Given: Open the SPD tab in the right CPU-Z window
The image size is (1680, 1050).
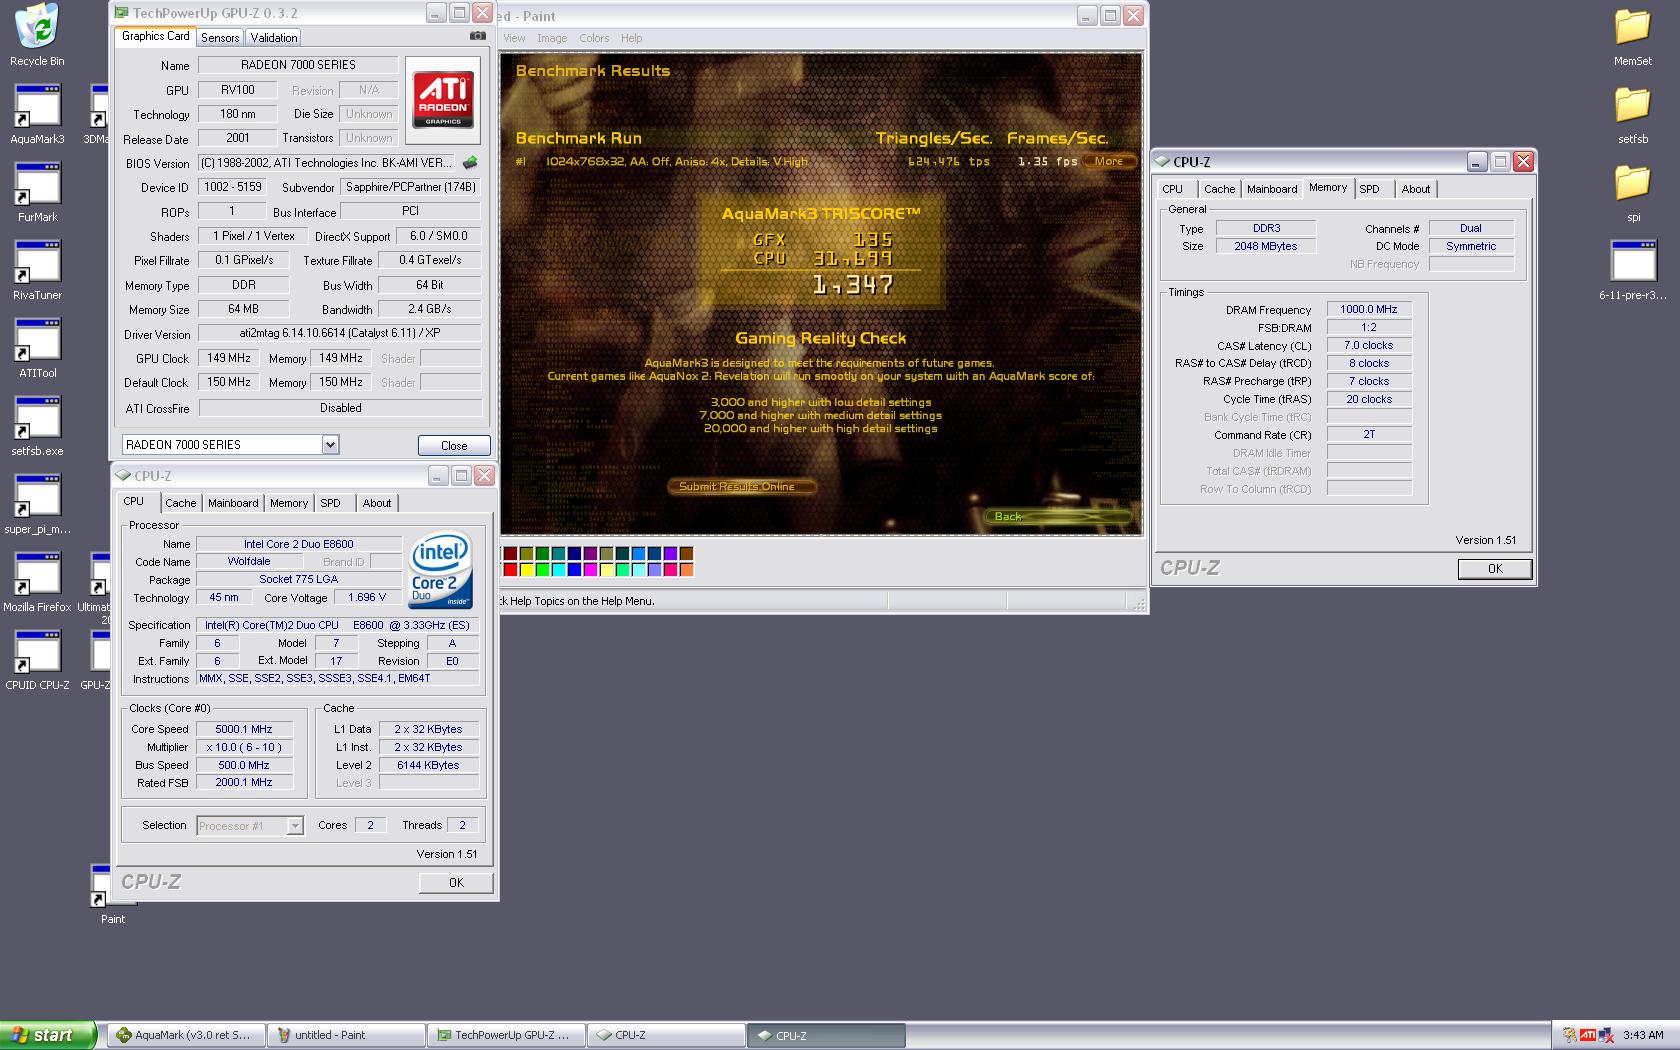Looking at the screenshot, I should coord(1369,189).
